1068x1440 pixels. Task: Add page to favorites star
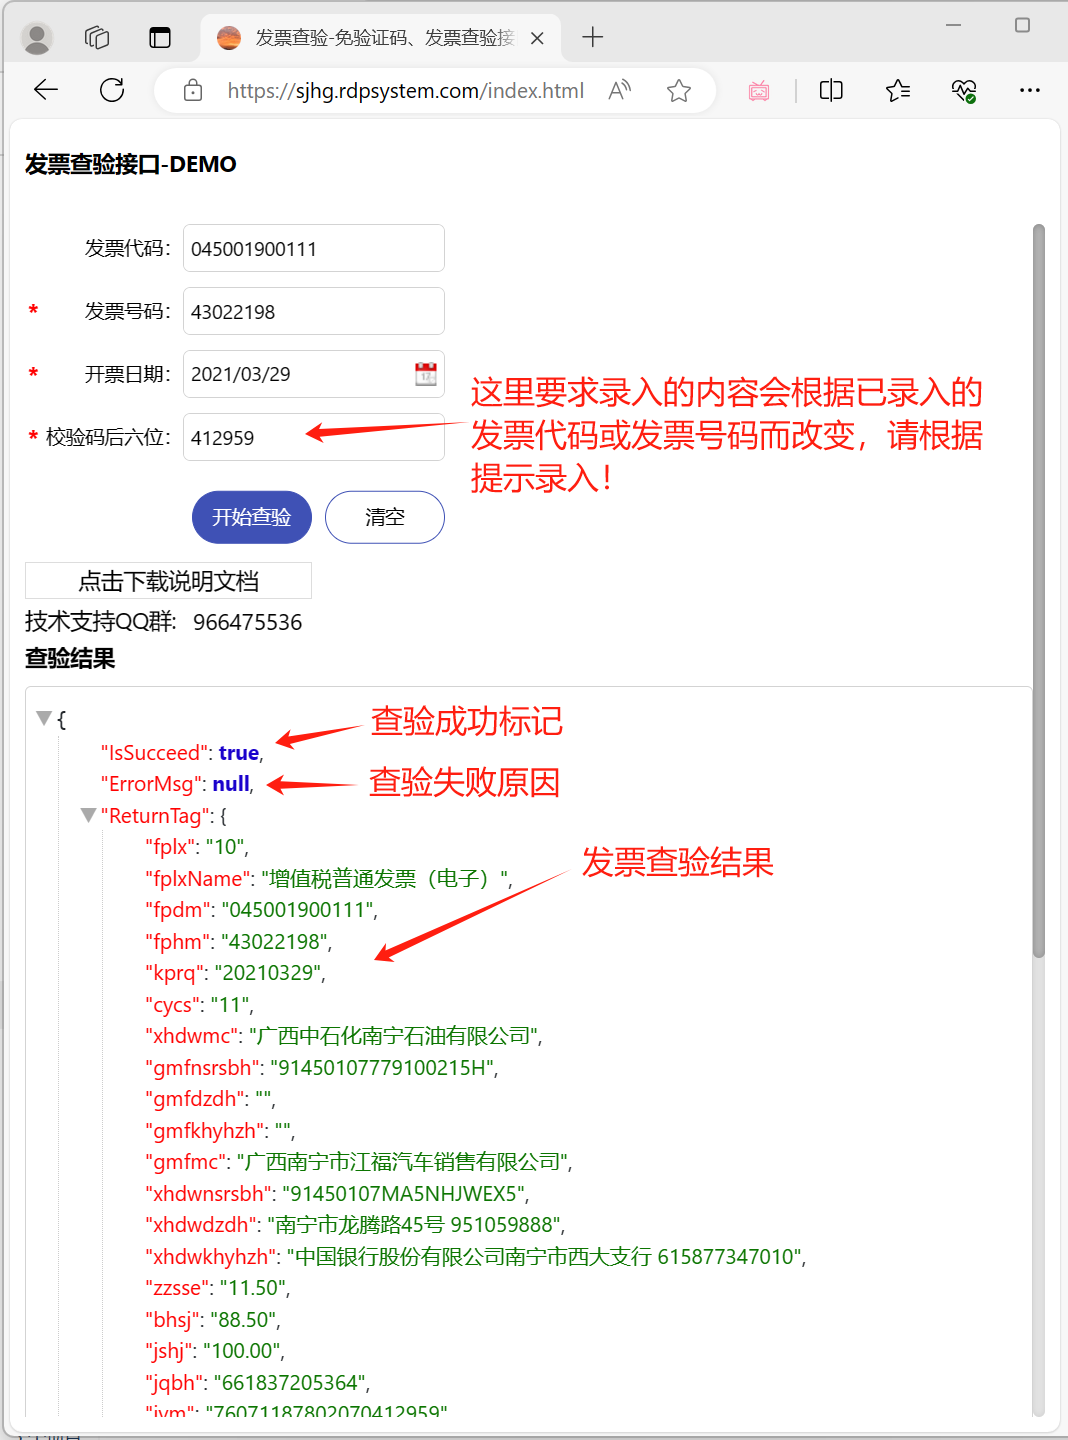coord(679,91)
